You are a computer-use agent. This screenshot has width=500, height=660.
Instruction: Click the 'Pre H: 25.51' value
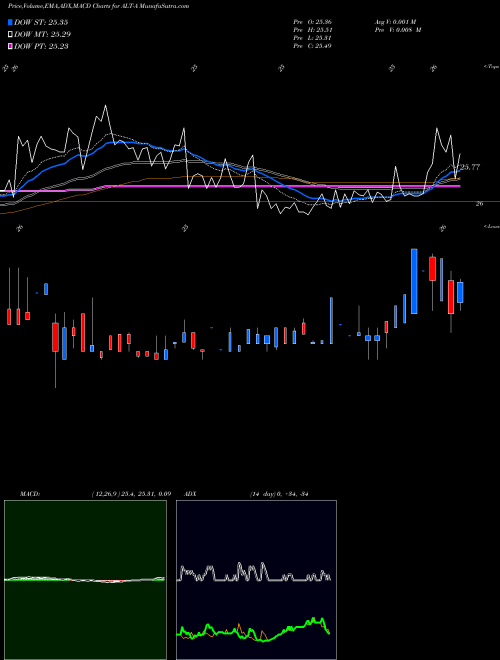pyautogui.click(x=313, y=30)
